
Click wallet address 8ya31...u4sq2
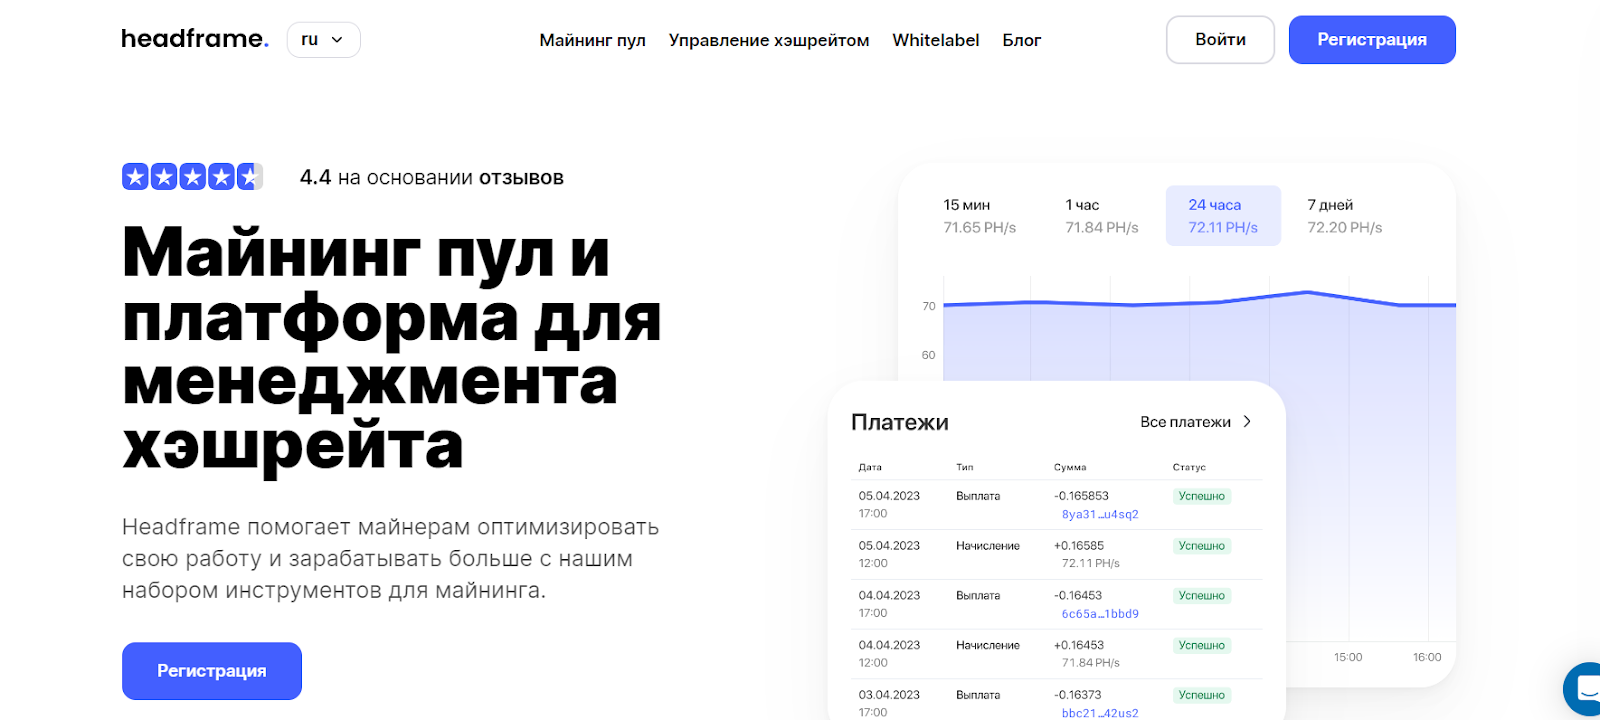[x=1100, y=514]
